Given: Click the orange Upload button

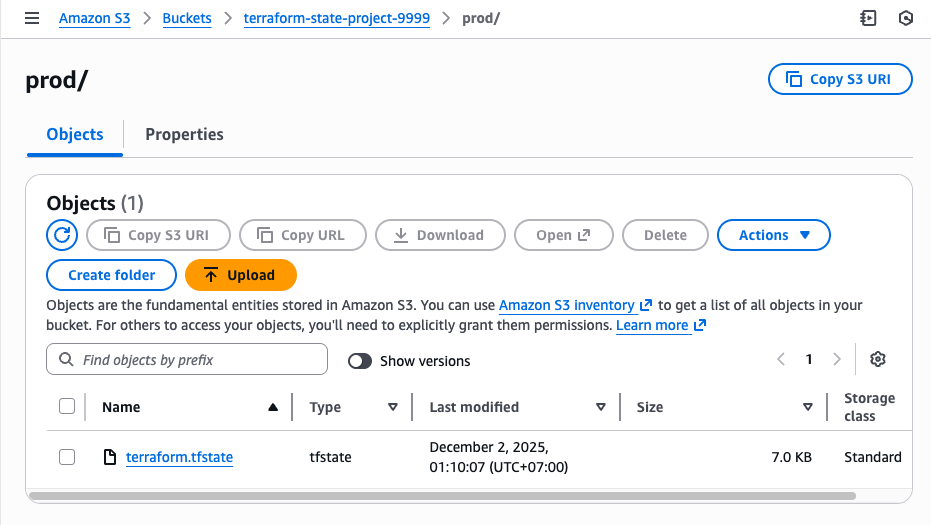Looking at the screenshot, I should 241,275.
